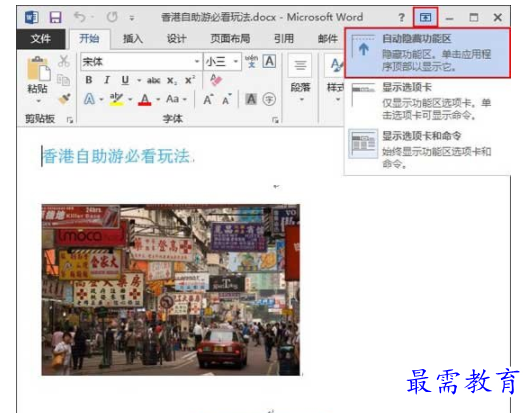Screen dimensions: 528x413
Task: Click the Clear Formatting eraser icon
Action: click(x=216, y=80)
